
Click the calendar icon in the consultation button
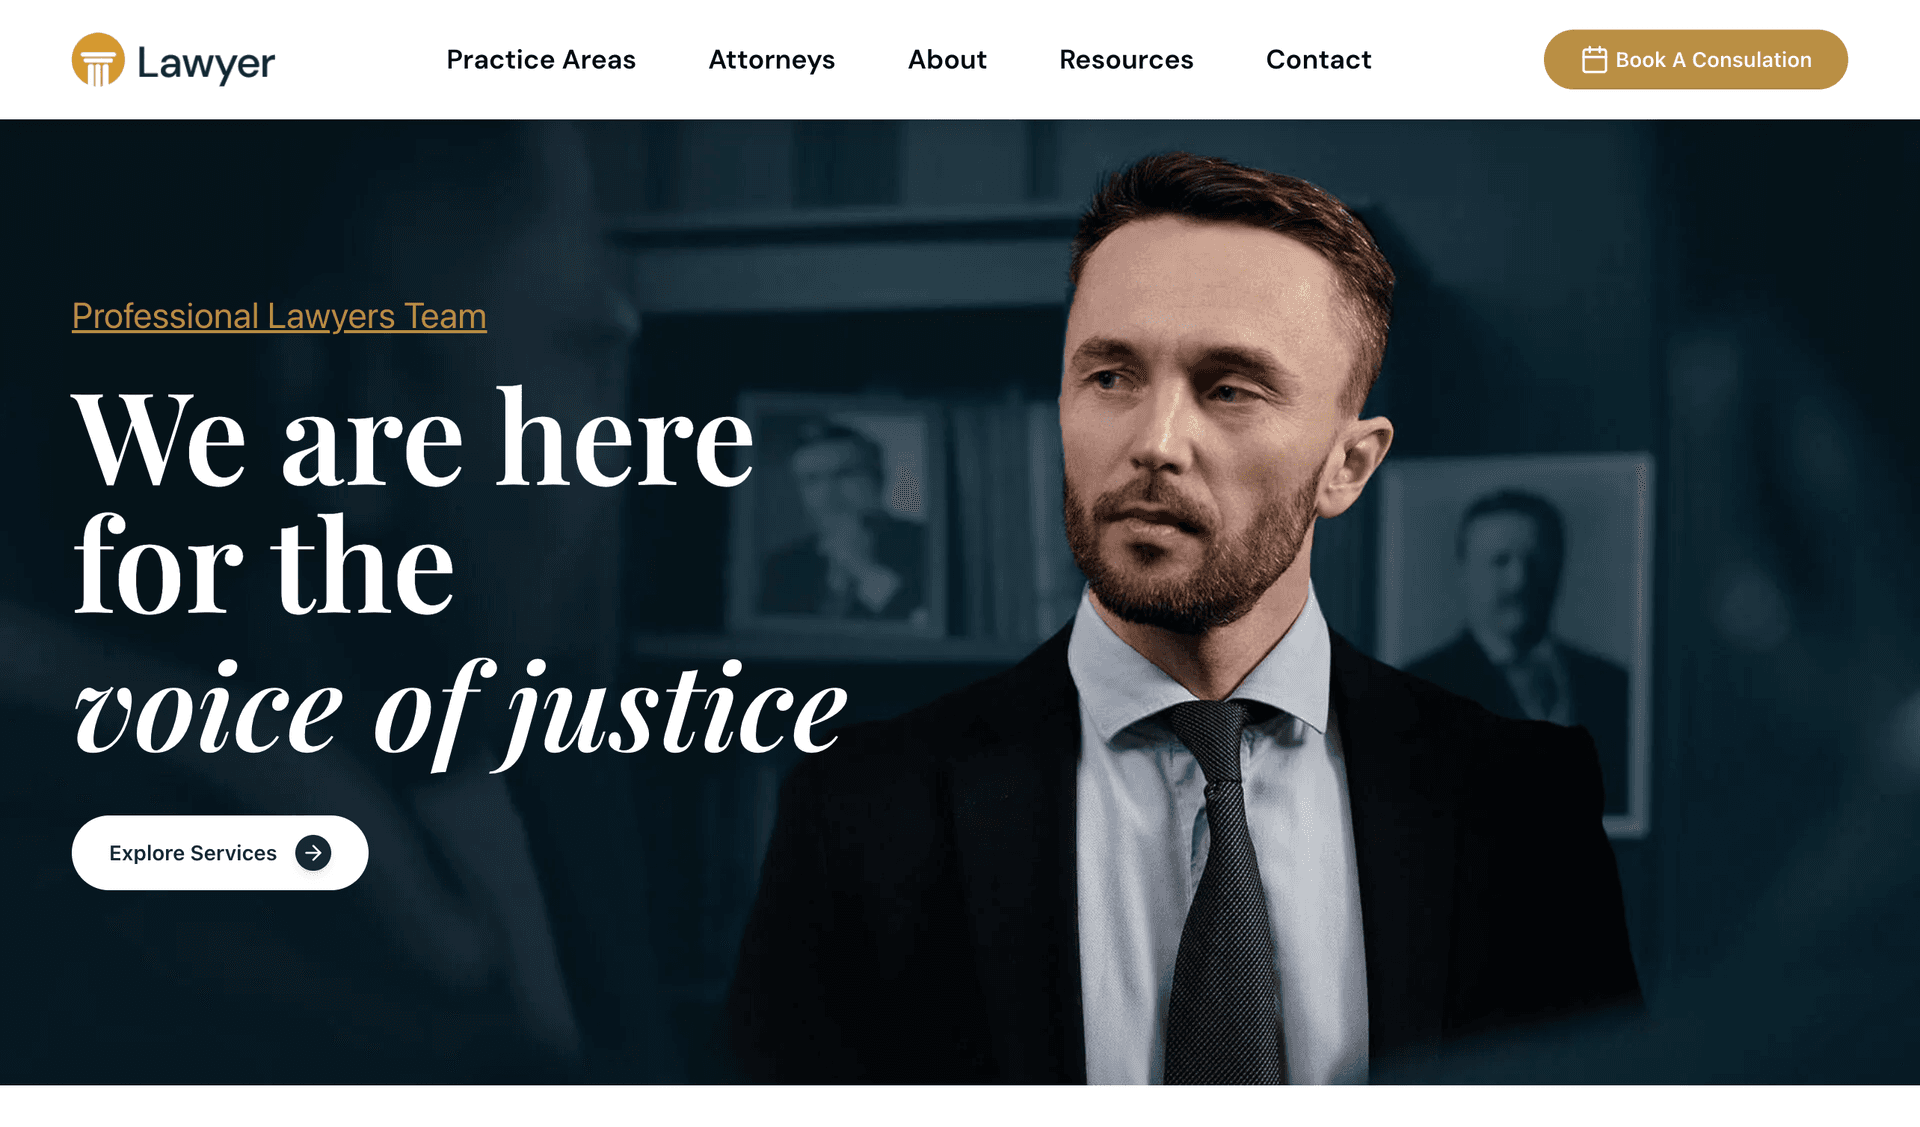[1594, 60]
